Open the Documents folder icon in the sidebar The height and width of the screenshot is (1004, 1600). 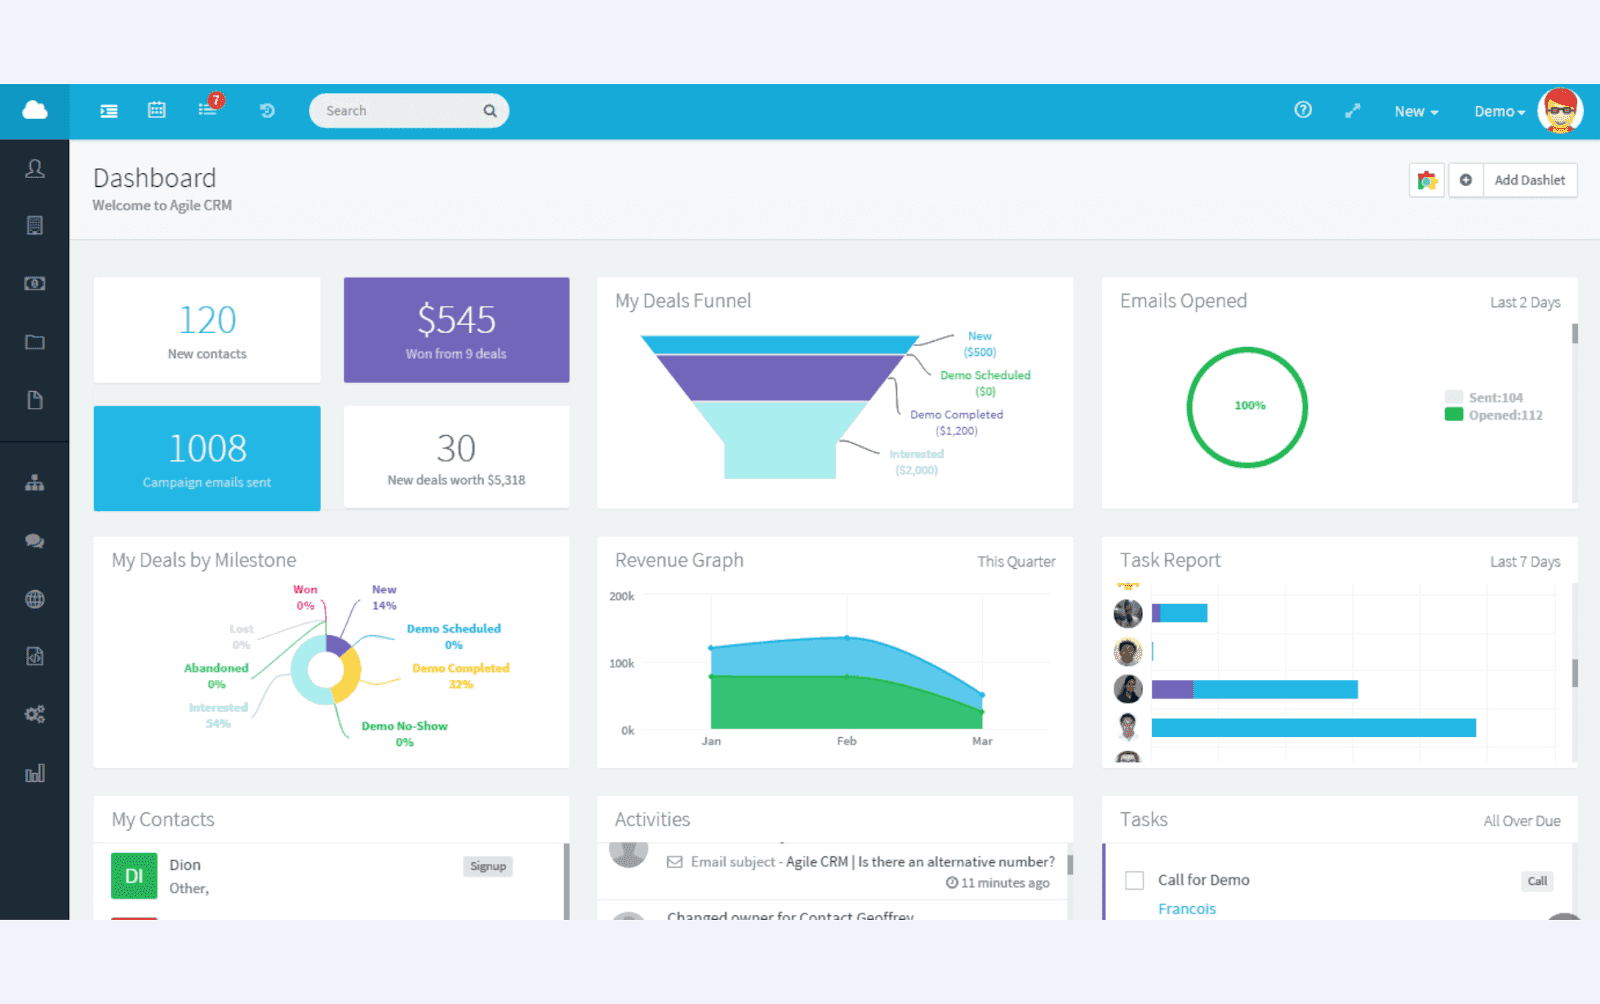(35, 341)
